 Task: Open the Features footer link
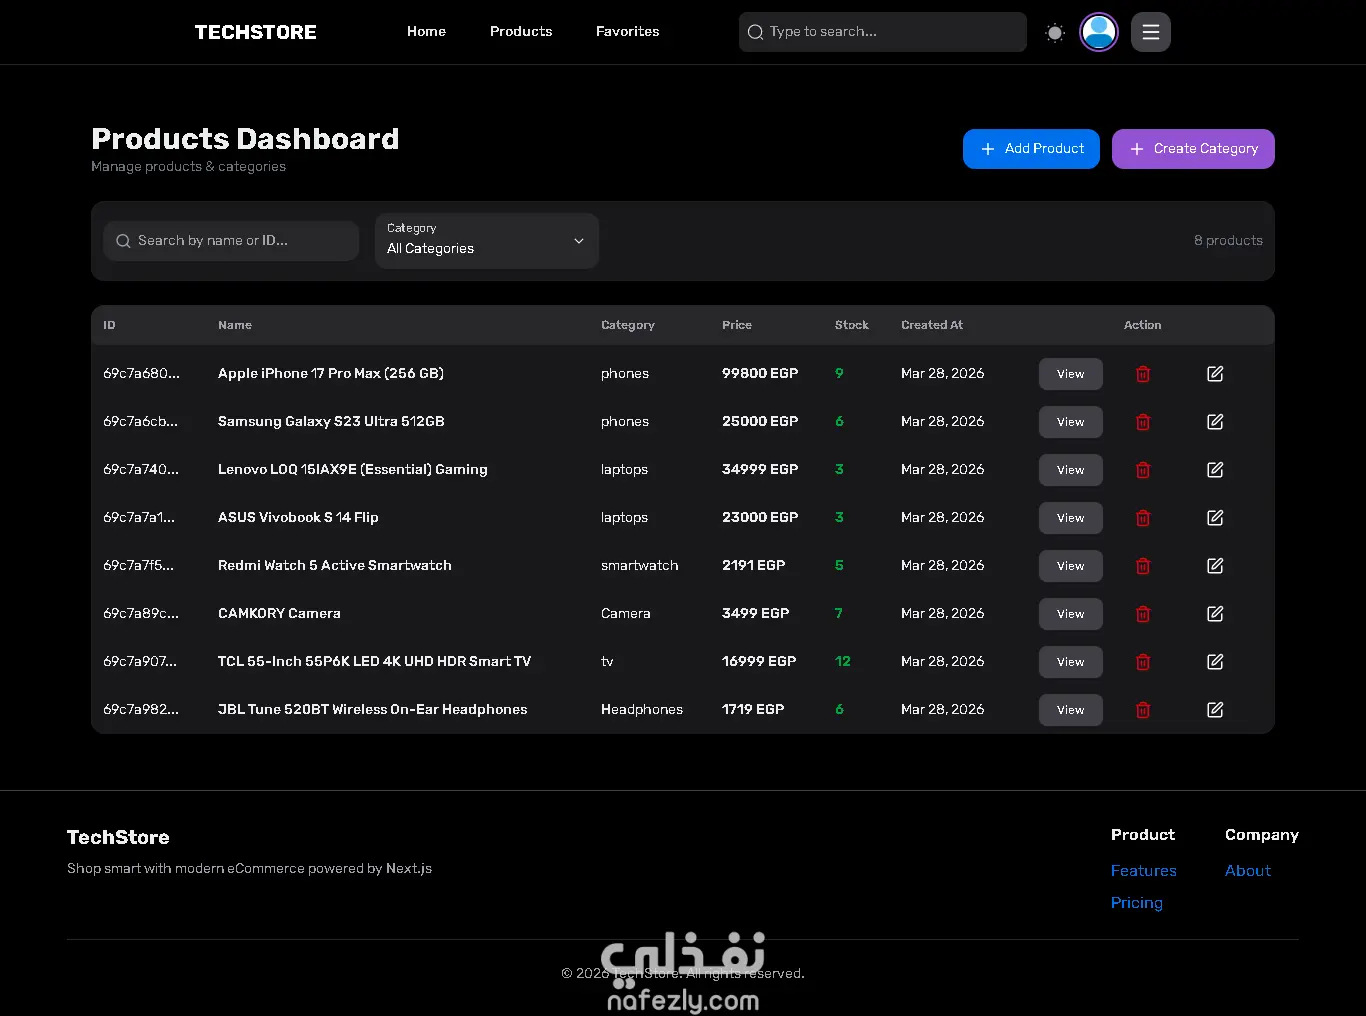coord(1143,871)
